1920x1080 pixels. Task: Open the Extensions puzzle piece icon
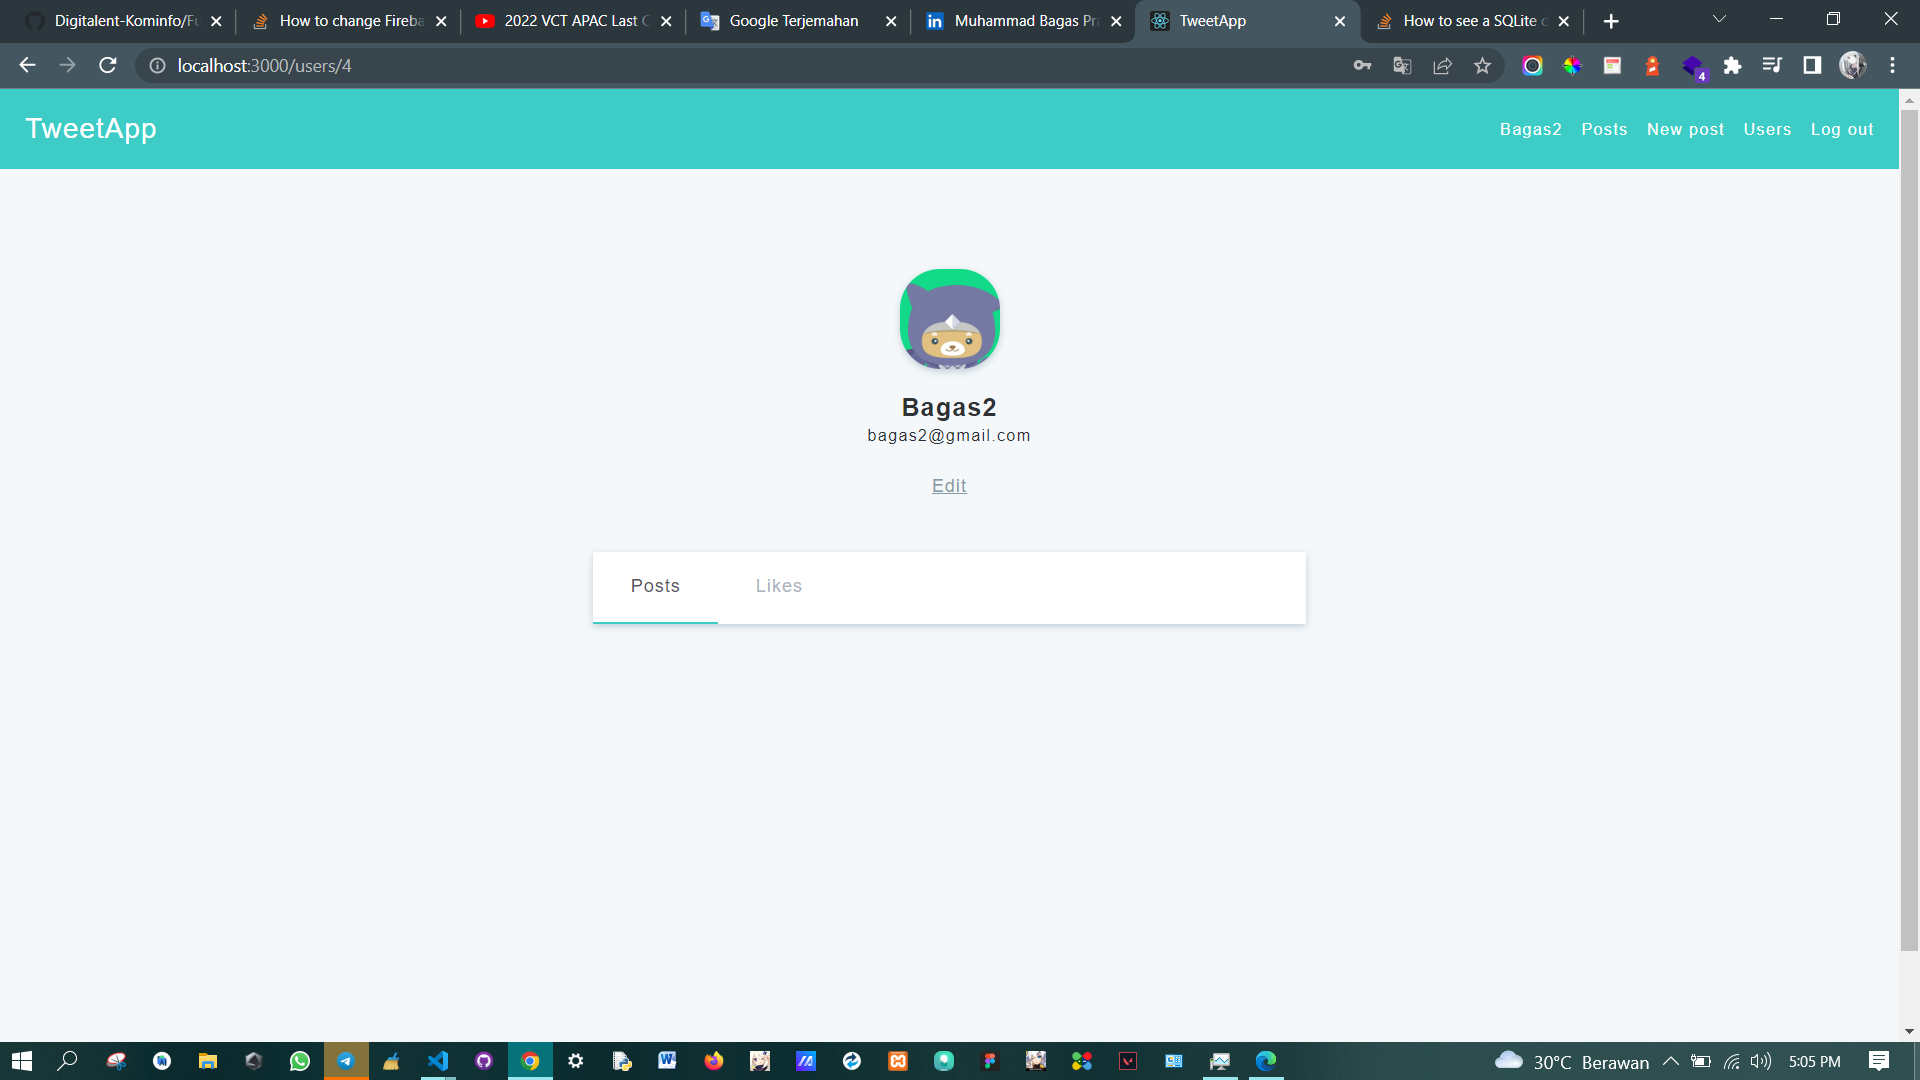(x=1732, y=66)
